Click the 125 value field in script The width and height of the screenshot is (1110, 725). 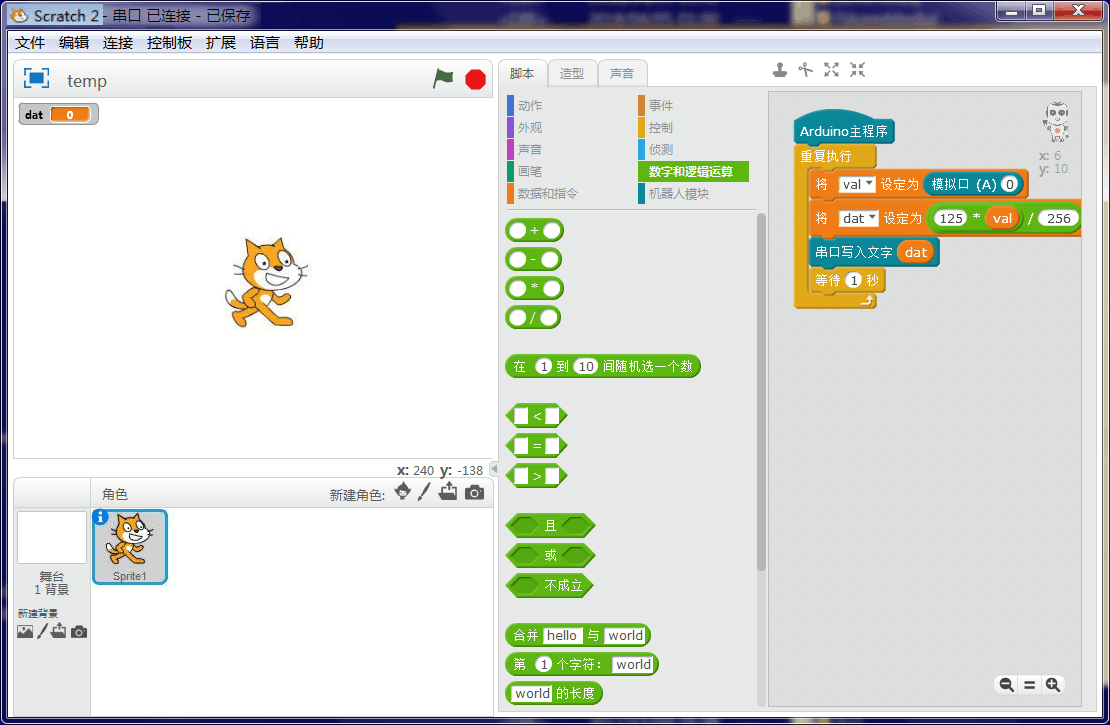[951, 218]
